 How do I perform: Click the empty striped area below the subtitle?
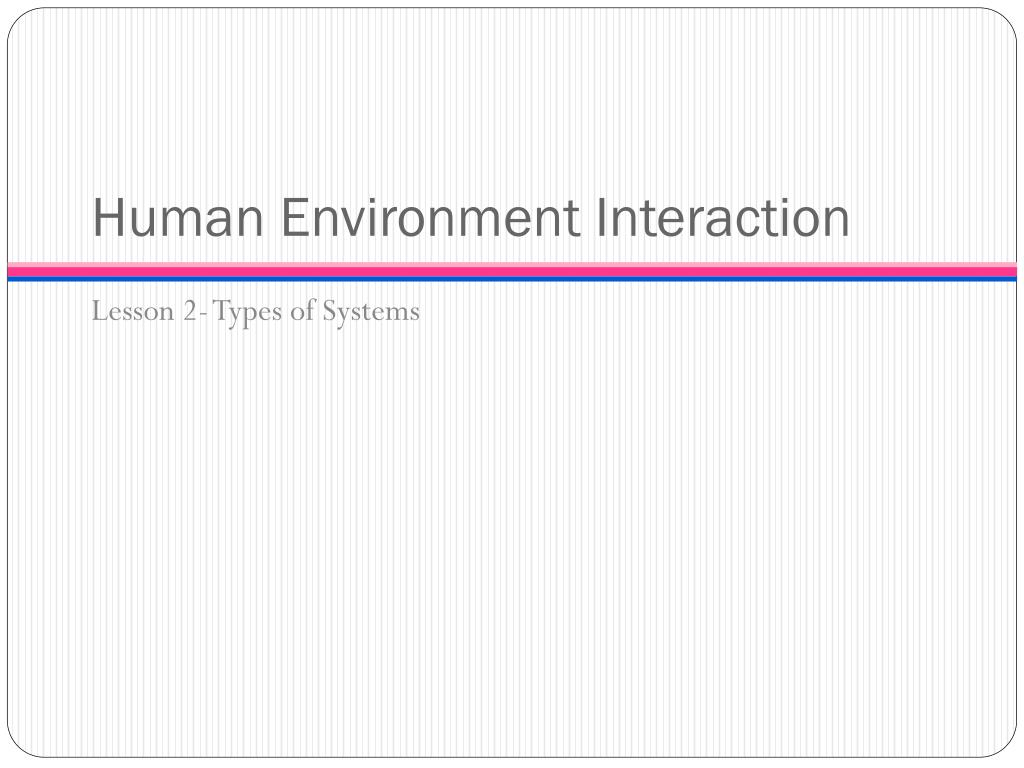(512, 536)
